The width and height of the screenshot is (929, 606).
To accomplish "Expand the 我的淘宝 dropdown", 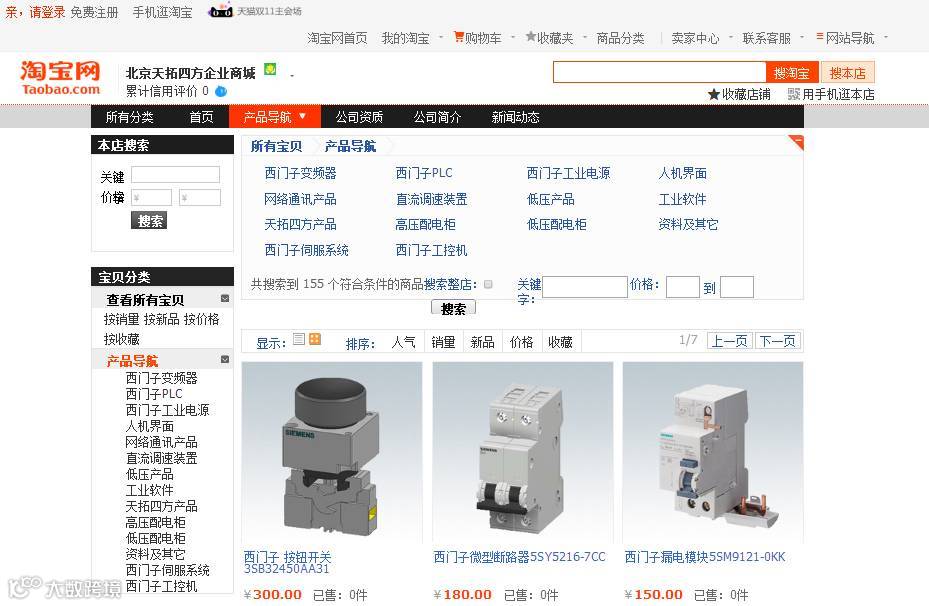I will (x=441, y=37).
